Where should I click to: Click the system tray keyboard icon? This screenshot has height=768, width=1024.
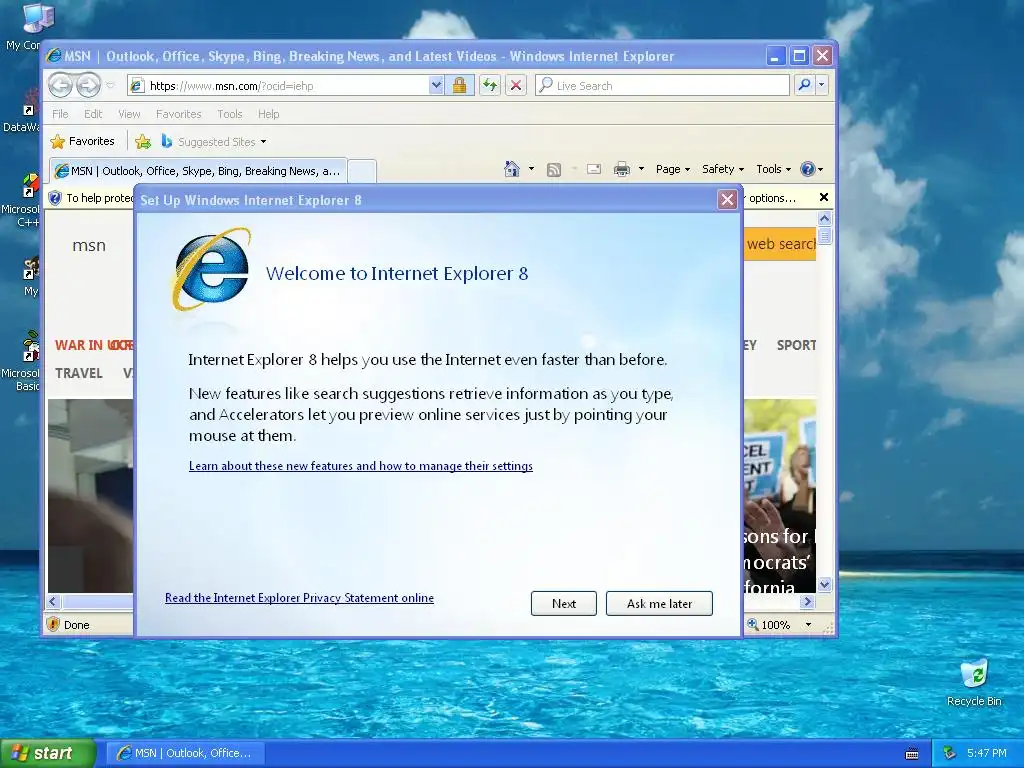point(912,754)
